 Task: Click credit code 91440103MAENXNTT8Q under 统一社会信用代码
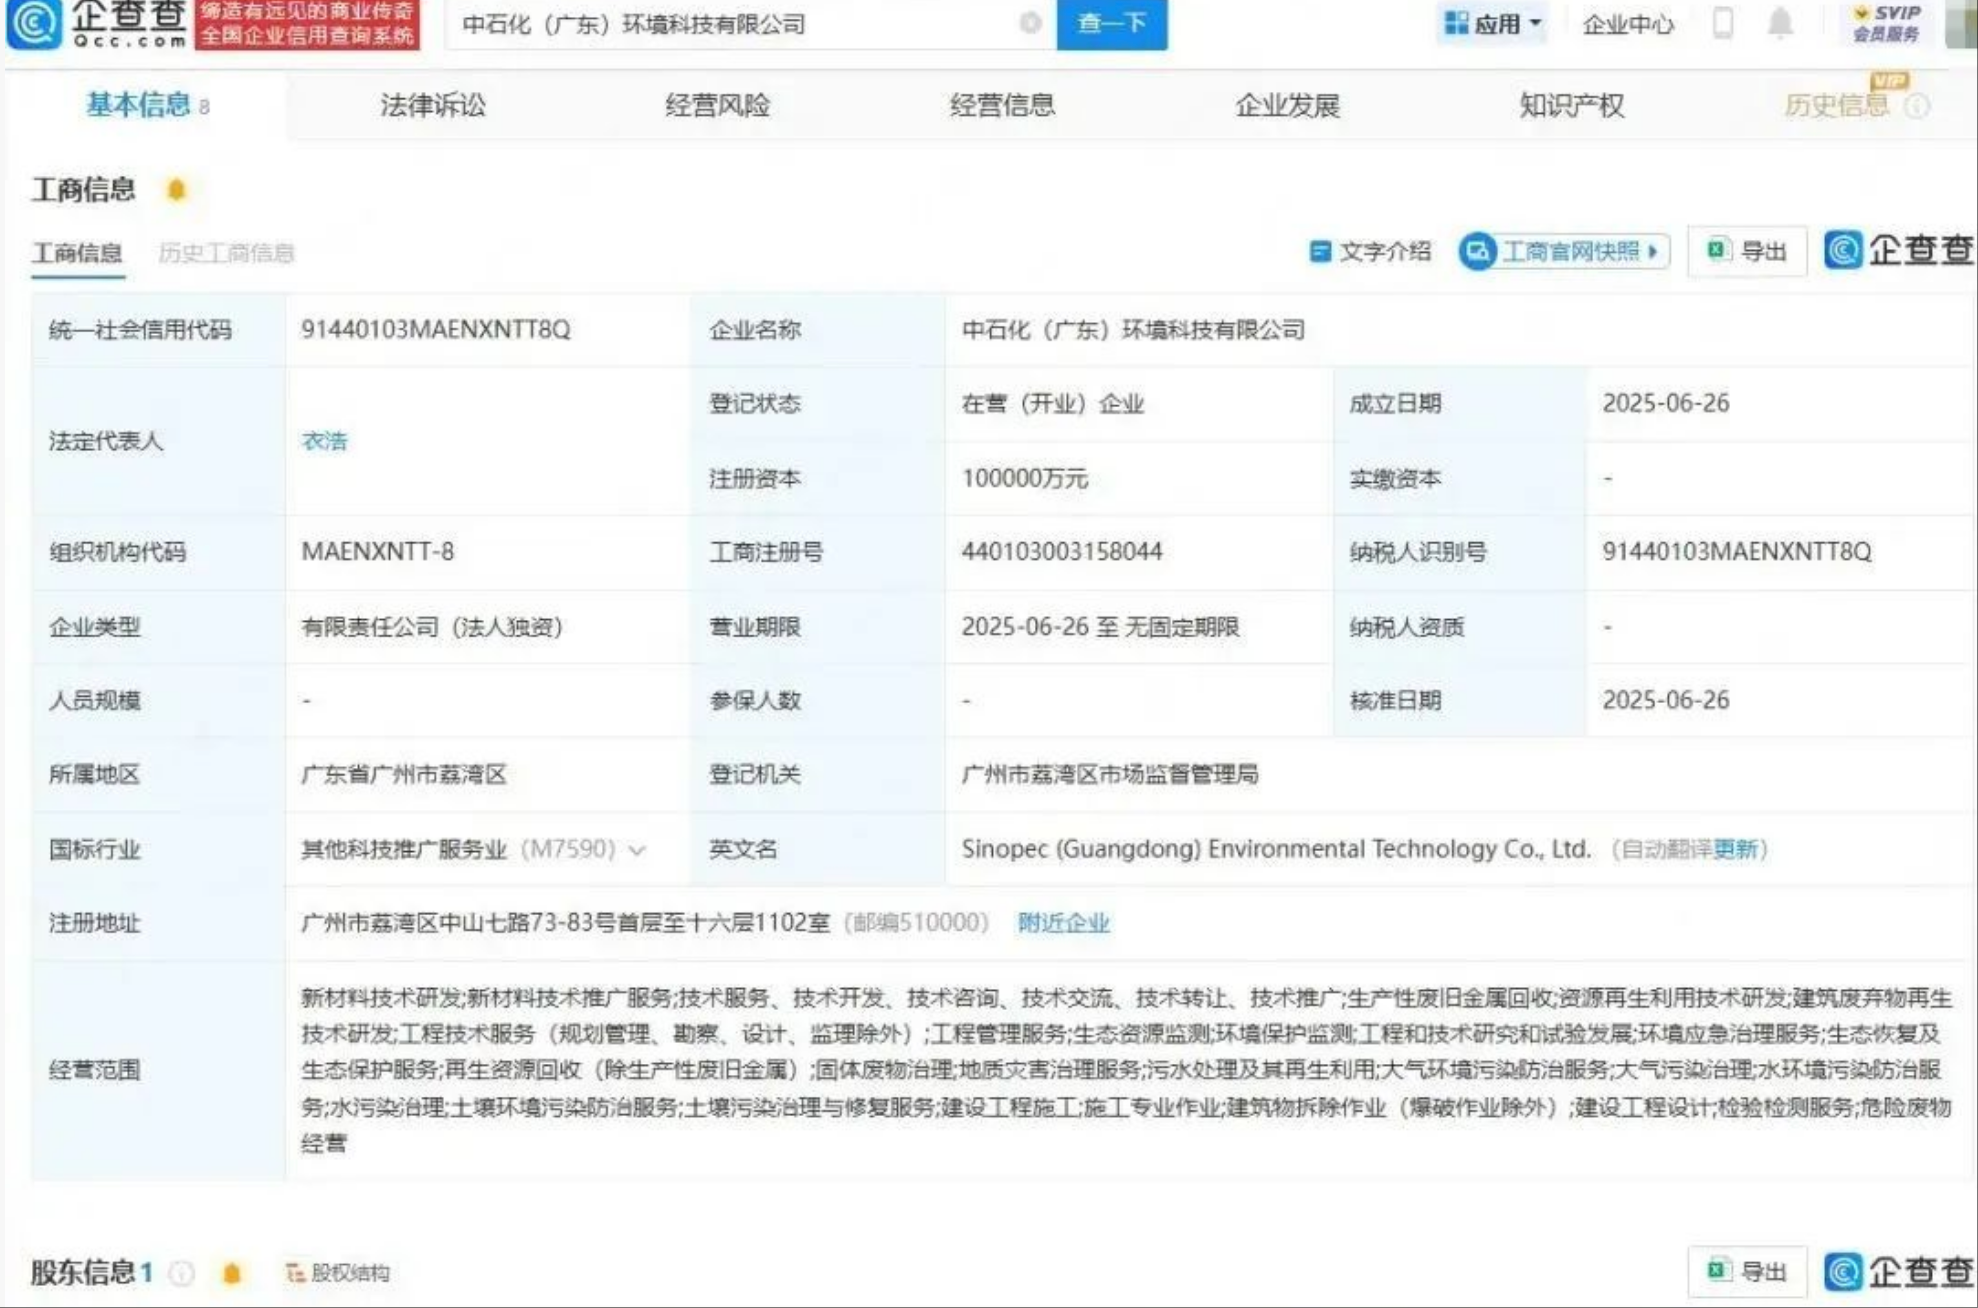[x=436, y=329]
